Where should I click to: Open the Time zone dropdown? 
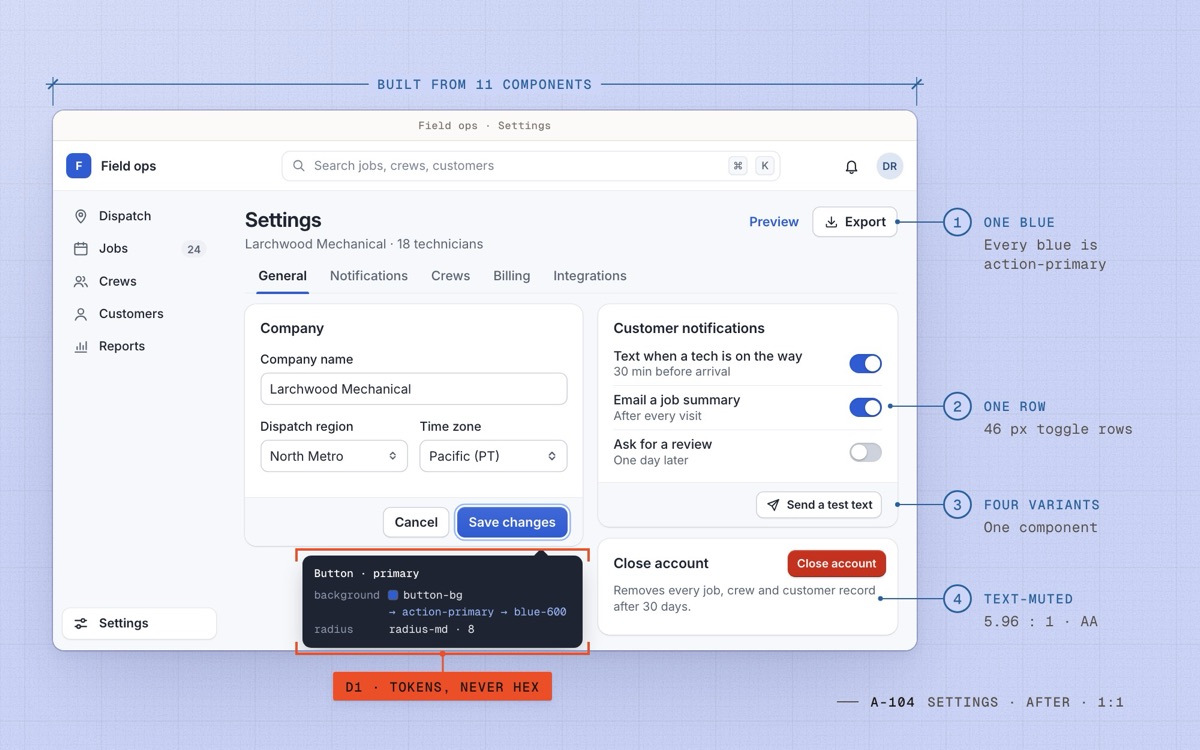(x=493, y=456)
